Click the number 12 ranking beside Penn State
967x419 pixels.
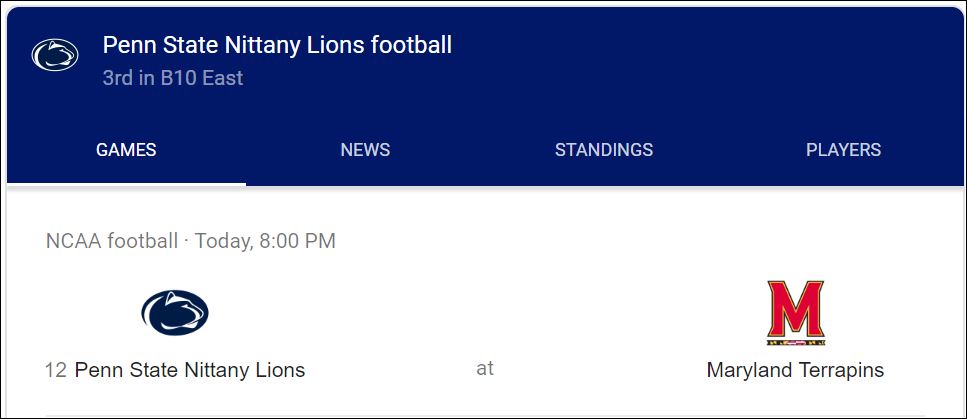coord(56,370)
